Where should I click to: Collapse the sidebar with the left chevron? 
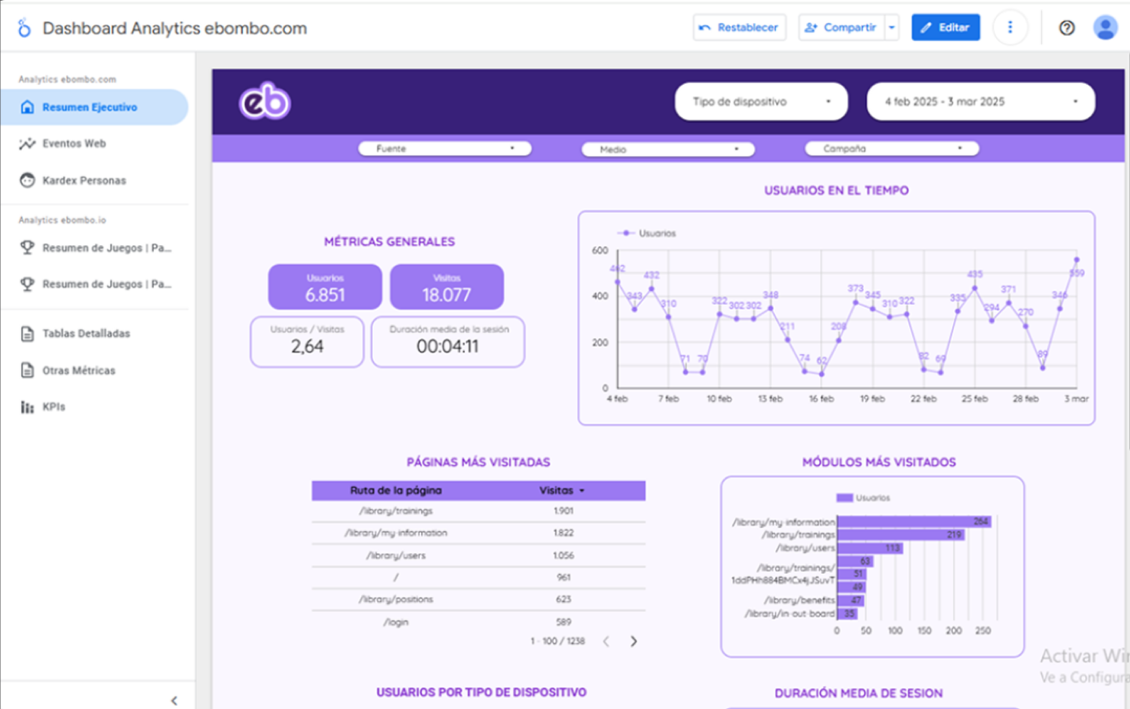[174, 701]
